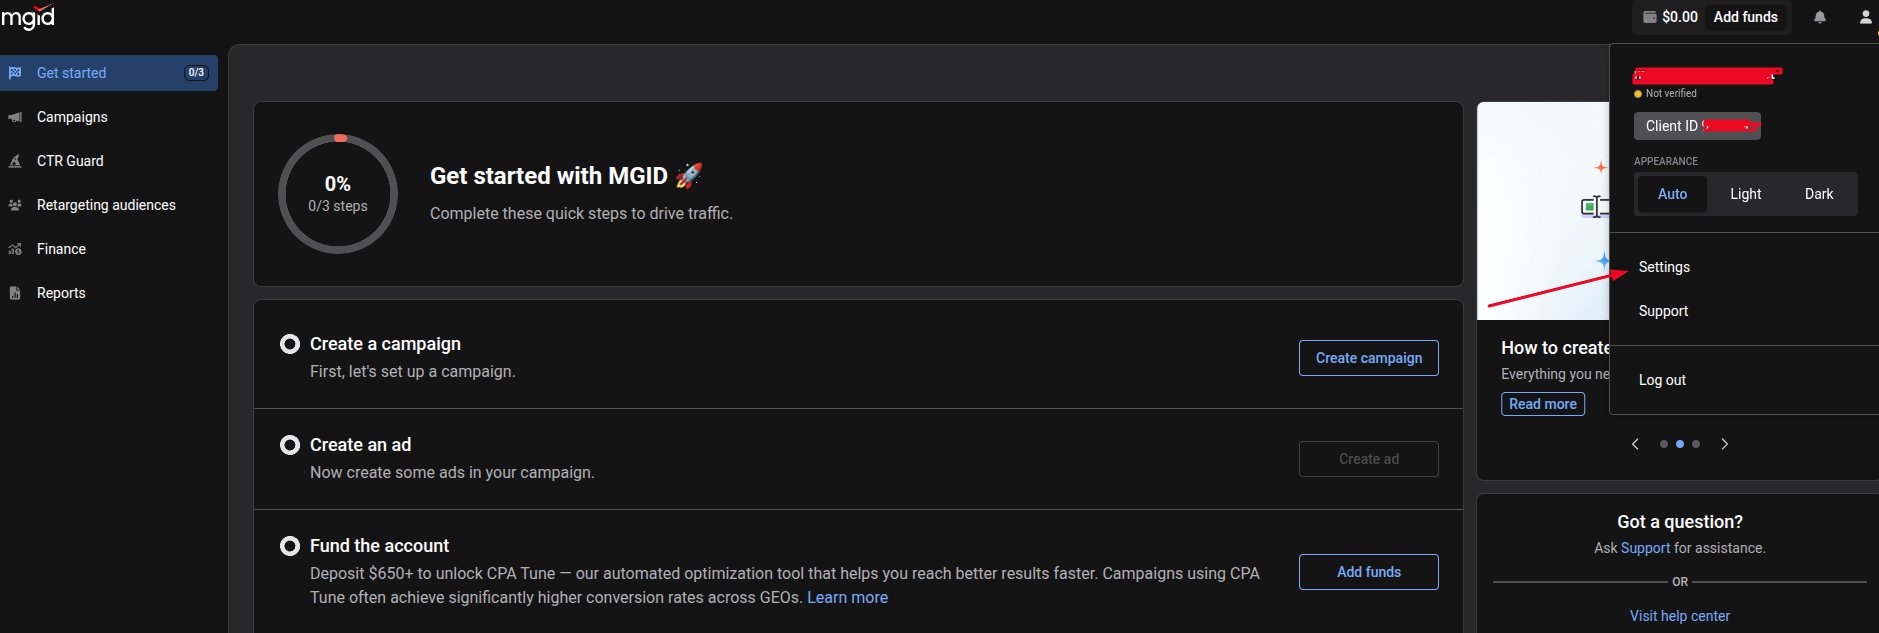The width and height of the screenshot is (1879, 633).
Task: Click the CTR Guard sidebar icon
Action: [15, 161]
